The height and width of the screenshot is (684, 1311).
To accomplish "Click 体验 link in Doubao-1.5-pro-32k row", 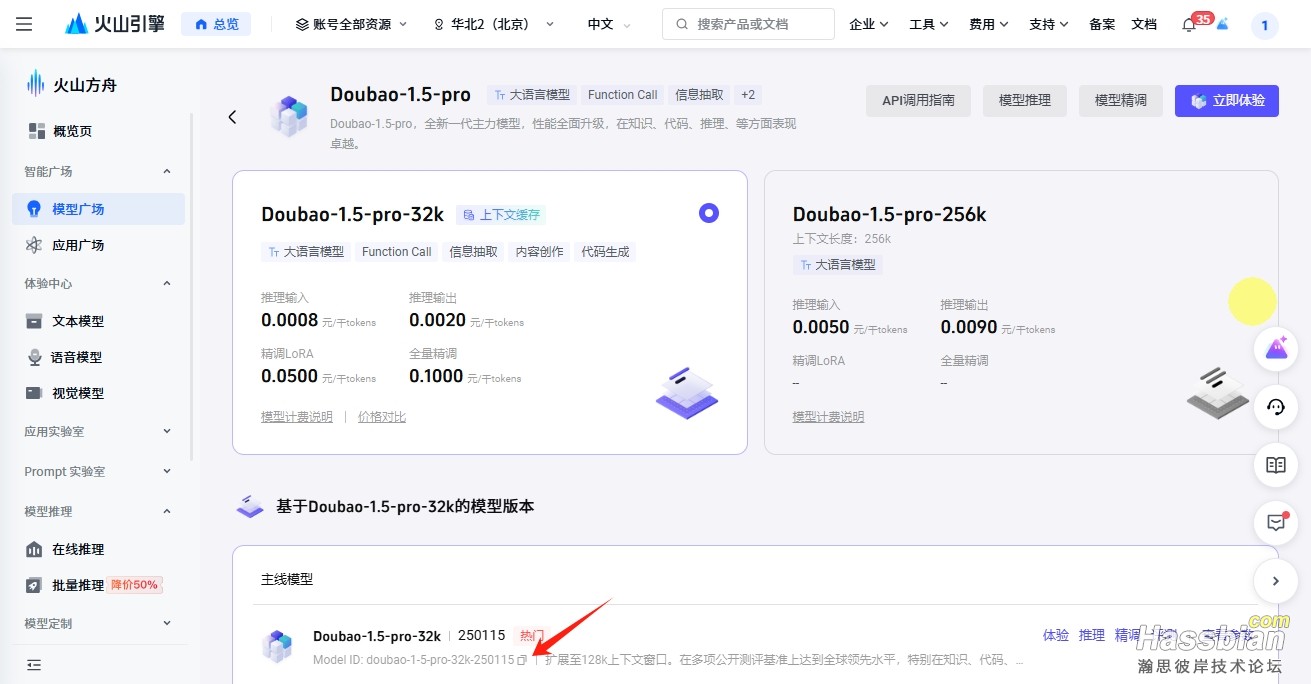I will point(1056,635).
